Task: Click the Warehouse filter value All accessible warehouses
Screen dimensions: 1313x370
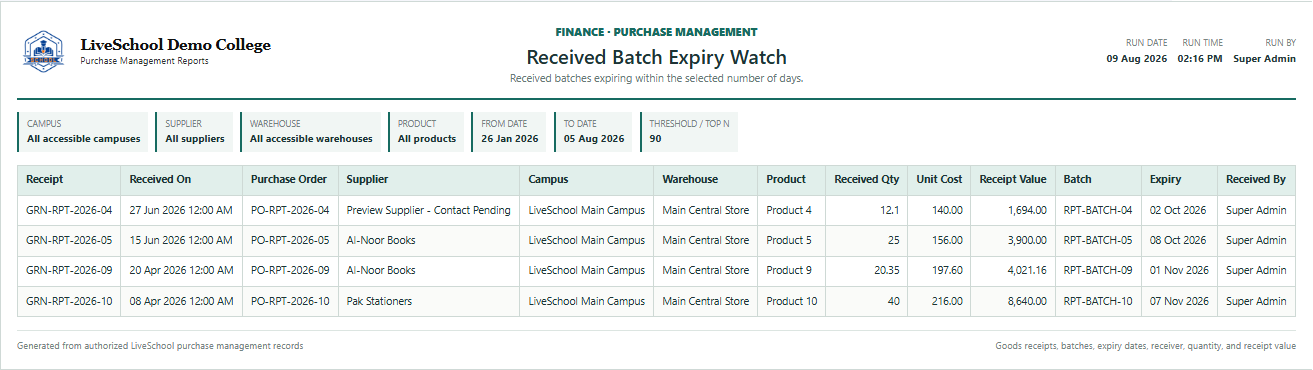Action: [311, 139]
